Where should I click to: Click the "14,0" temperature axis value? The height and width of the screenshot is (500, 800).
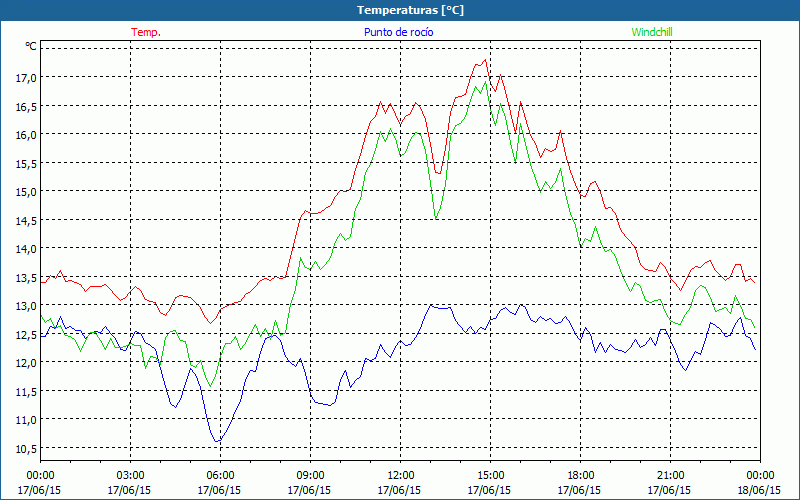click(x=27, y=249)
